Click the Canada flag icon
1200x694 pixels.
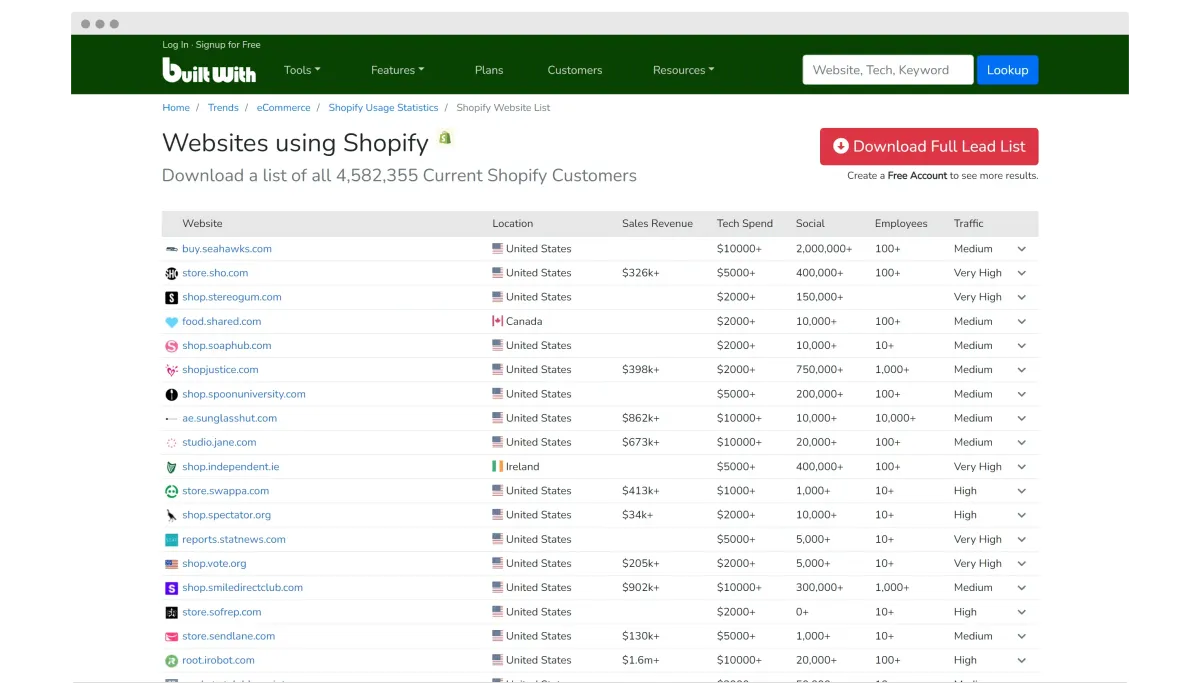point(497,322)
